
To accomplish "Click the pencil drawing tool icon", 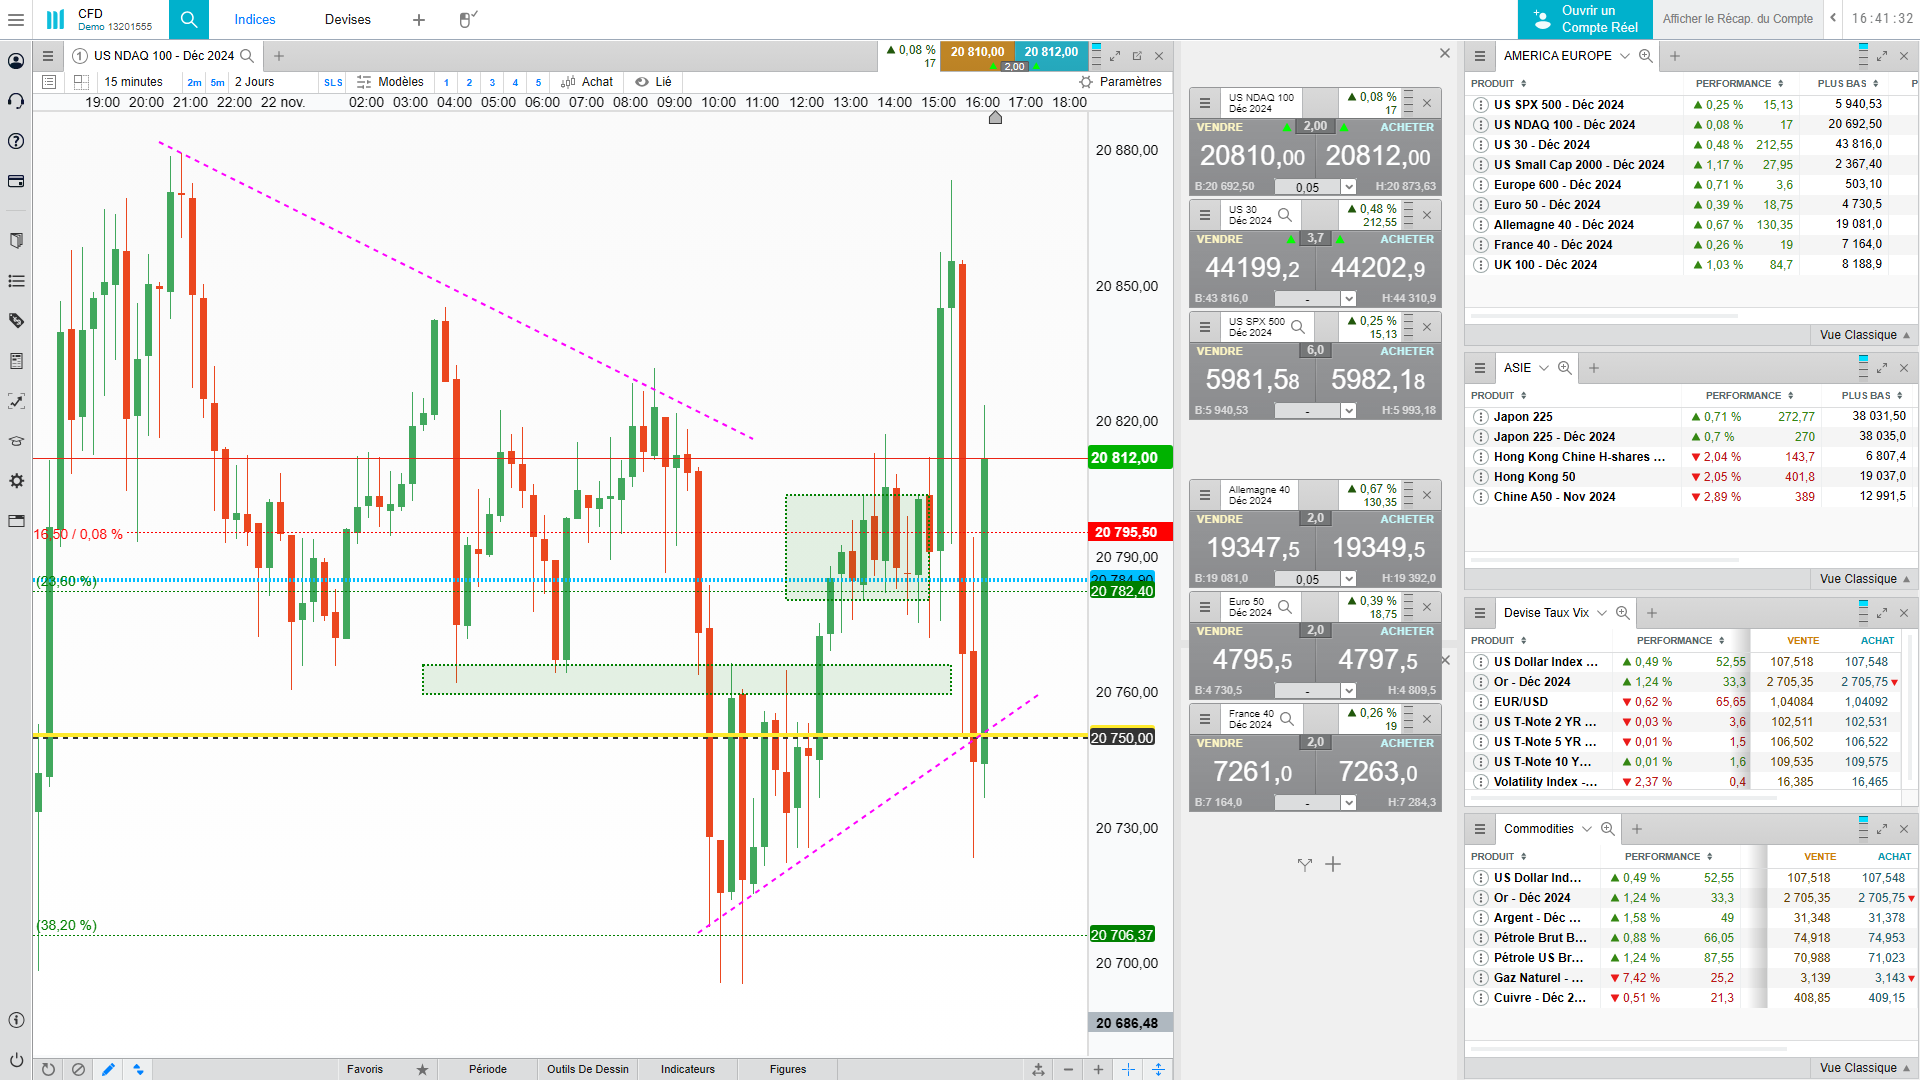I will (108, 1069).
